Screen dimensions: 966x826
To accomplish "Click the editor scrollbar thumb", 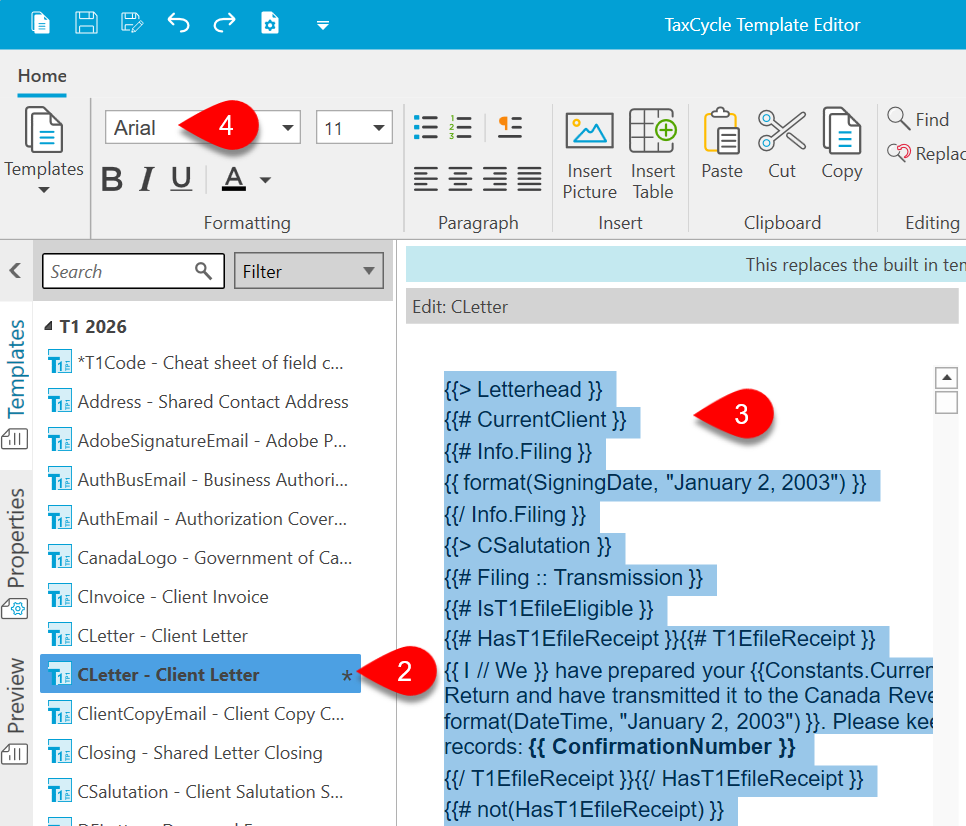I will point(946,403).
